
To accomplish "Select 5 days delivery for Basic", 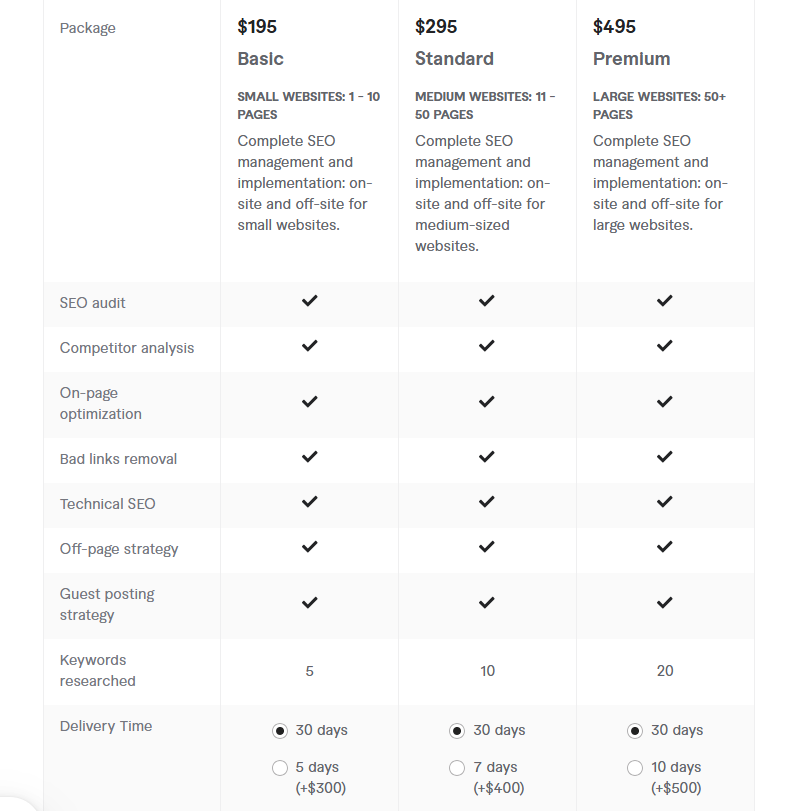I will pyautogui.click(x=280, y=768).
